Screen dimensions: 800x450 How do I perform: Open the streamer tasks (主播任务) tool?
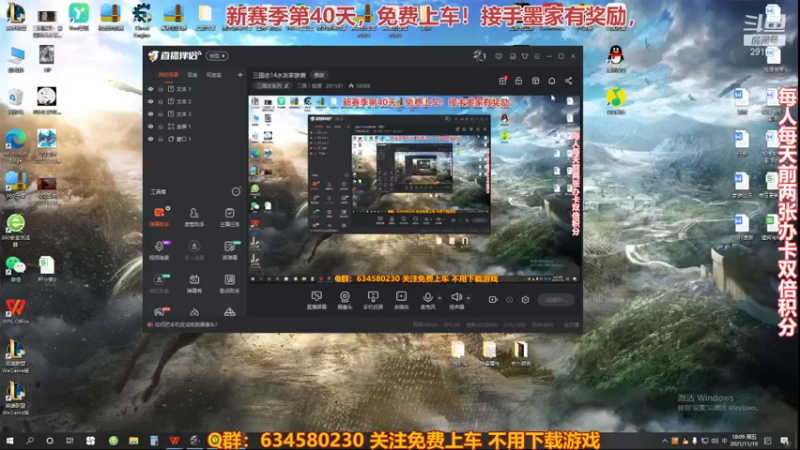click(230, 216)
